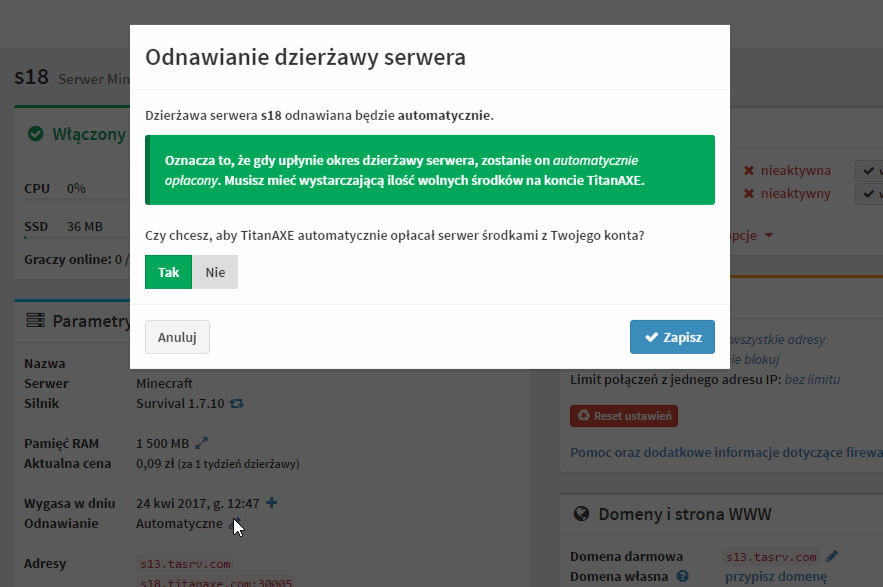Click the Anuluj button in the dialog

(x=177, y=337)
